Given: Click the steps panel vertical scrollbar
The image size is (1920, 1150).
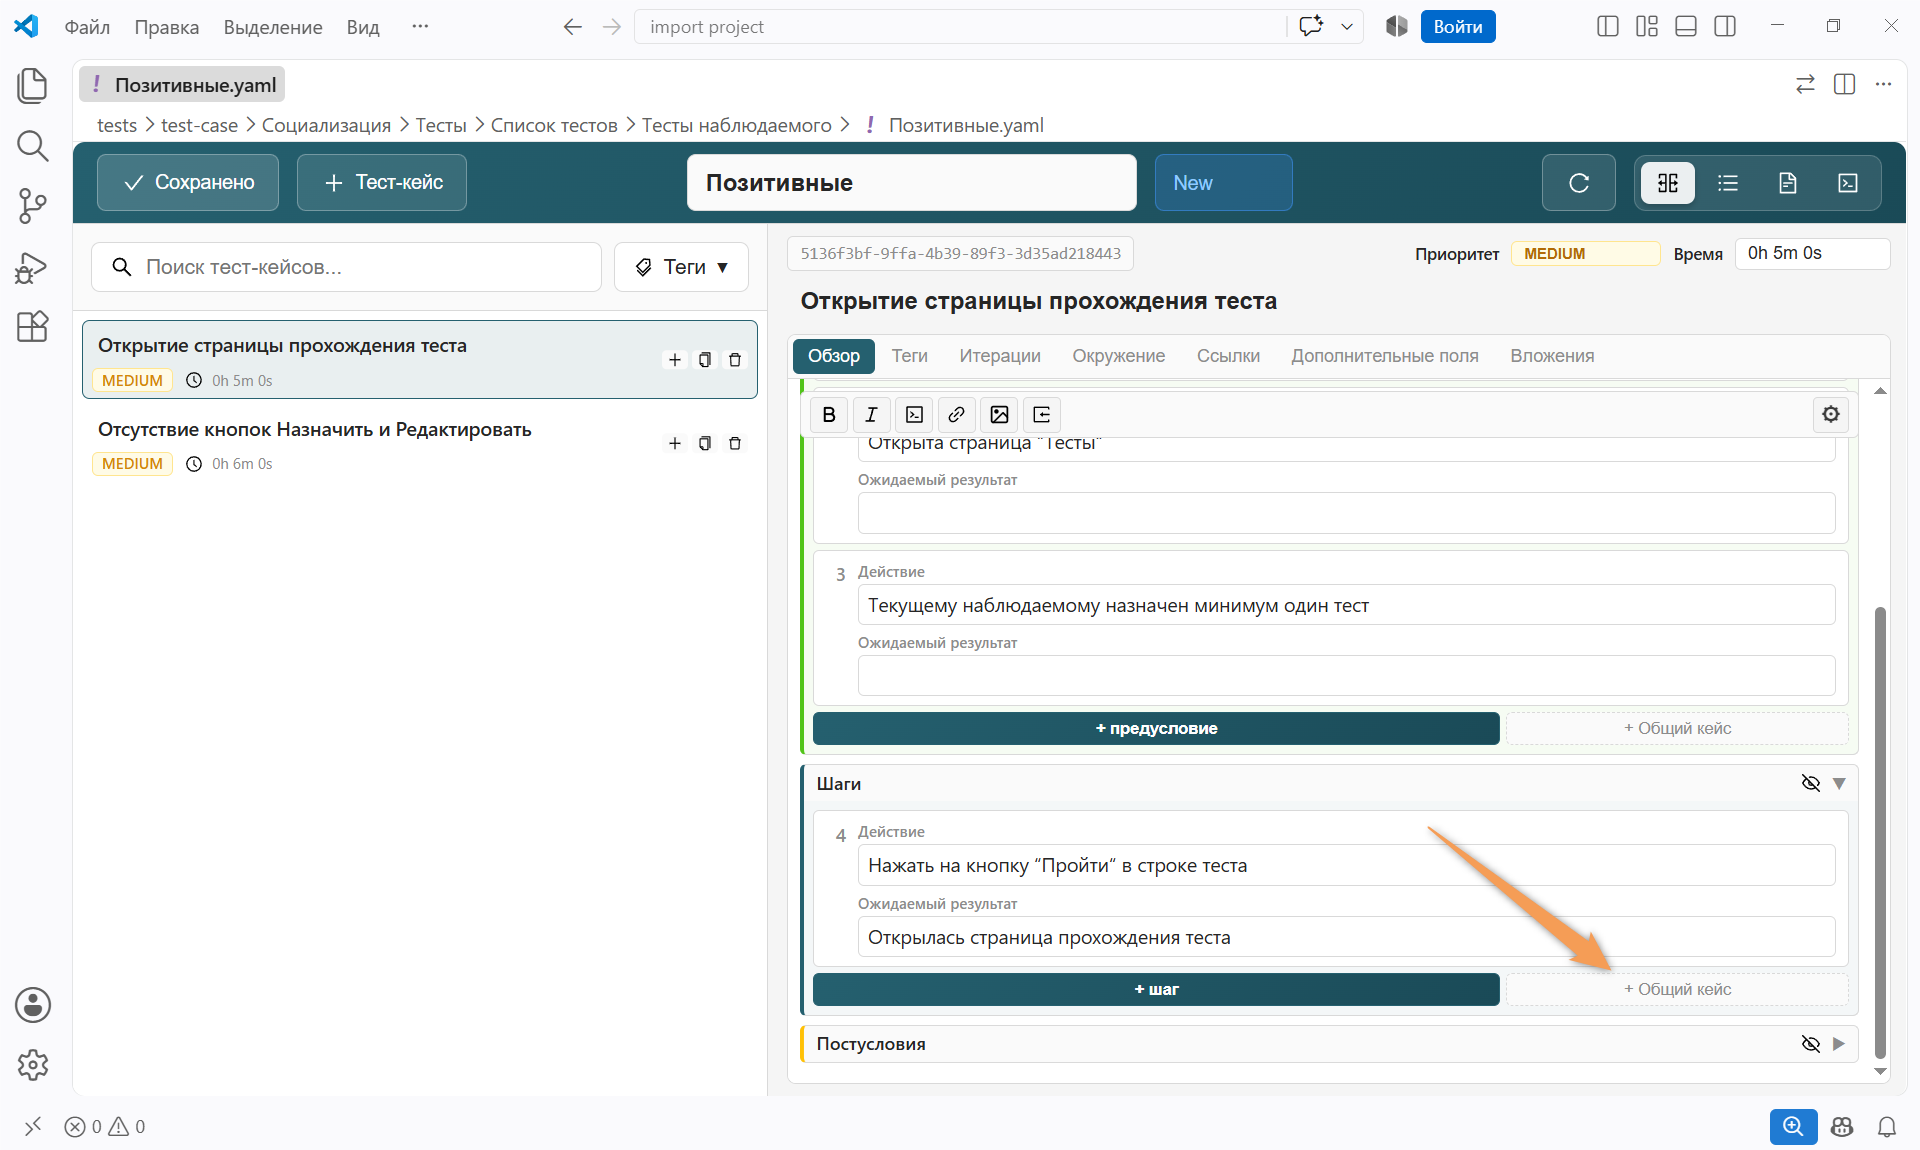Looking at the screenshot, I should coord(1880,832).
